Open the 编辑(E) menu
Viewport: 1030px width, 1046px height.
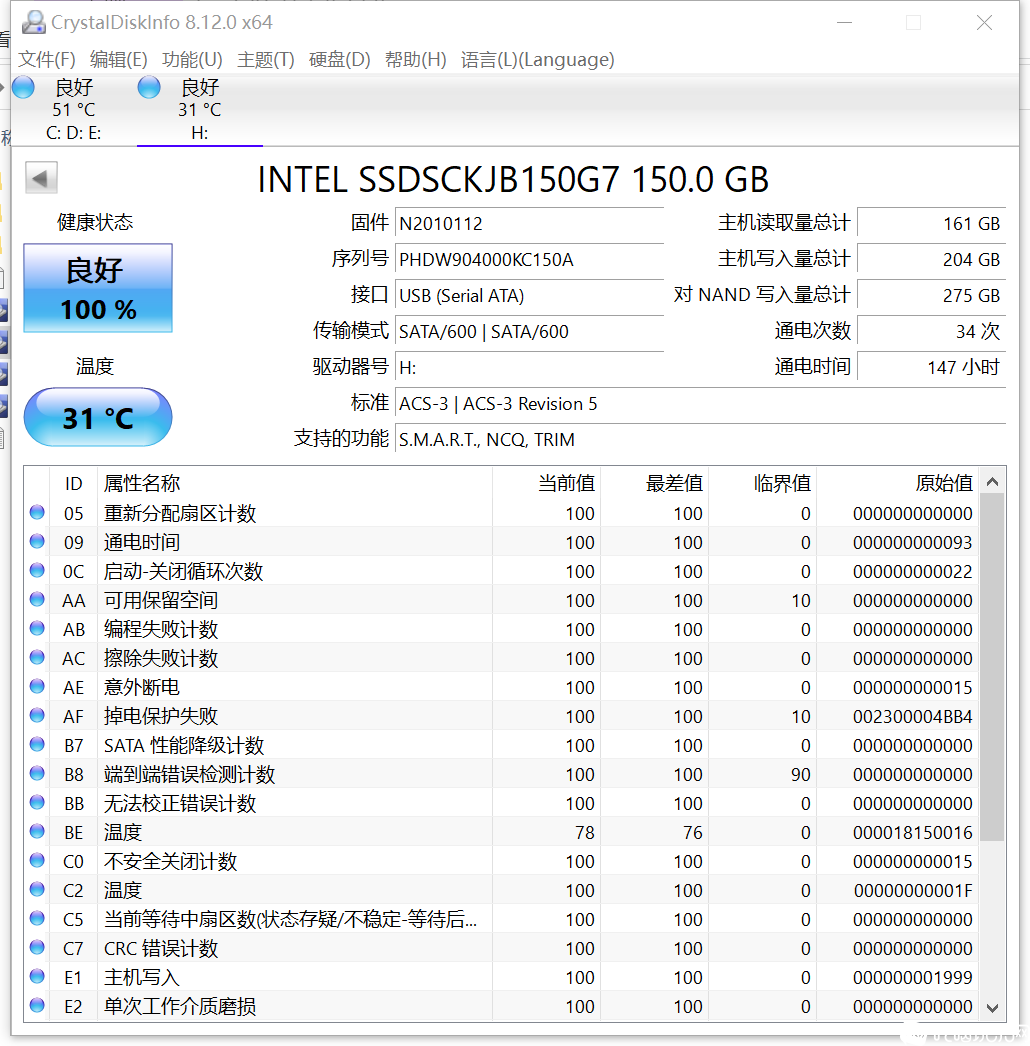pos(119,59)
